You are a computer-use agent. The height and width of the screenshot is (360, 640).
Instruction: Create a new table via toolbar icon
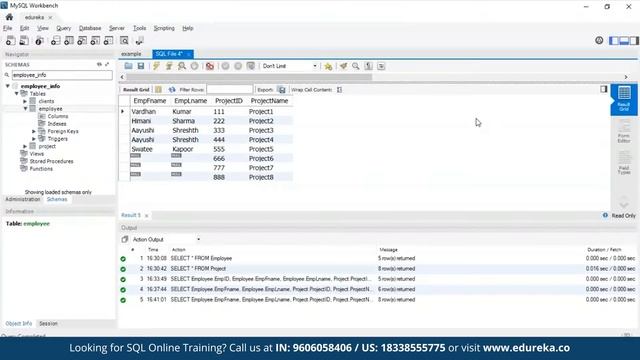(x=69, y=40)
